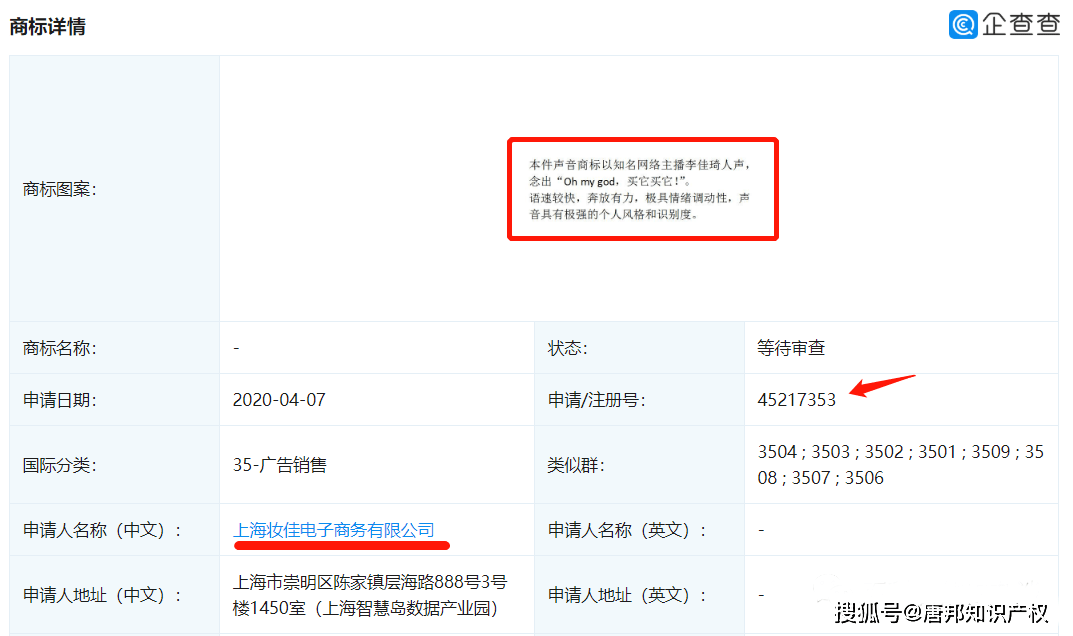Click the 35-广告销售 international class value
The image size is (1073, 636).
279,465
